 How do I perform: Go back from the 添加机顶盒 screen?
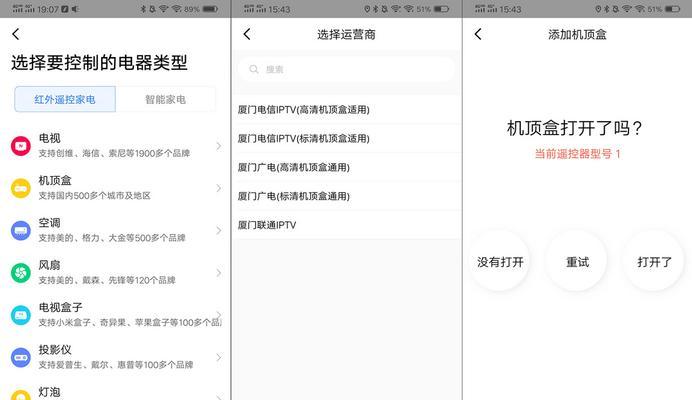[x=478, y=34]
